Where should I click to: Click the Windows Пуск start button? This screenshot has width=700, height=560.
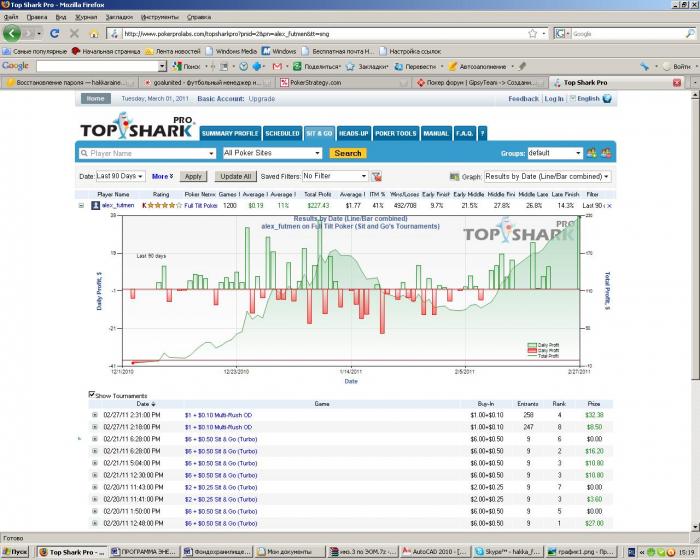point(15,552)
